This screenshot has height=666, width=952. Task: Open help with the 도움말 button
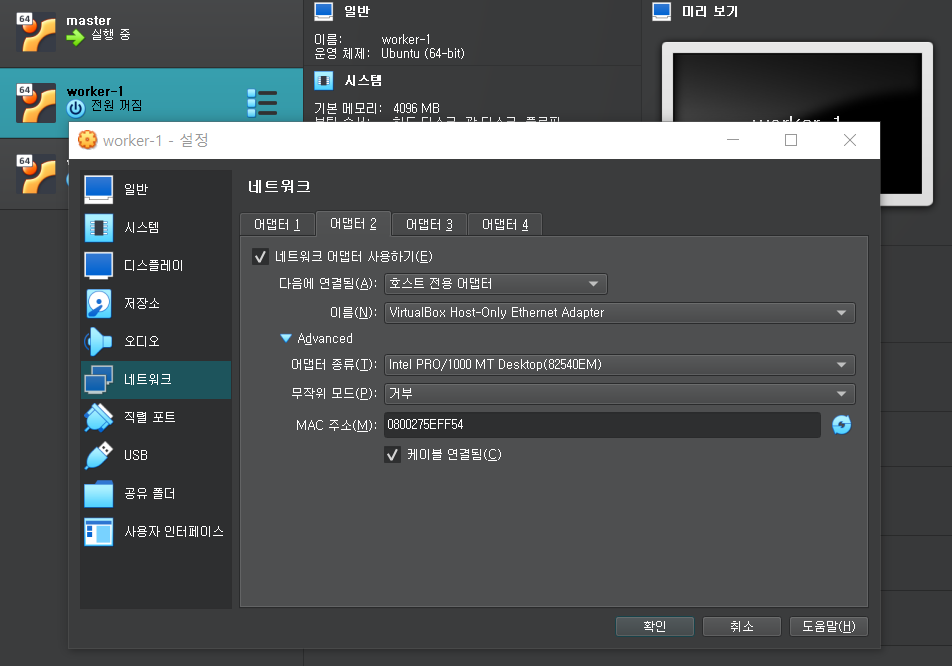pos(829,626)
